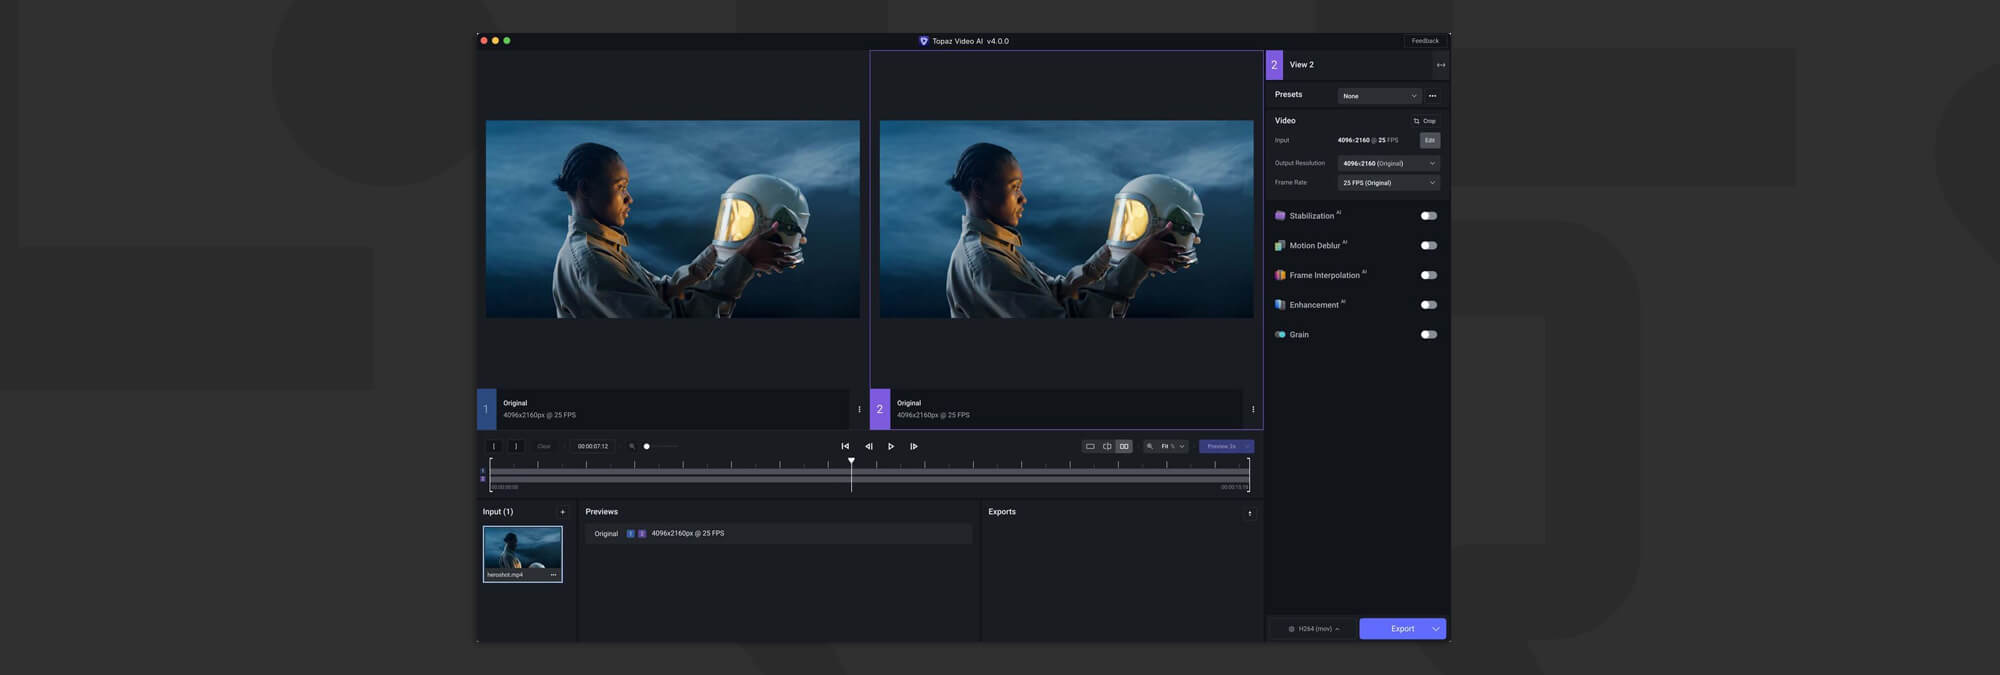Switch to split view layout
Viewport: 2000px width, 675px height.
coord(1107,446)
